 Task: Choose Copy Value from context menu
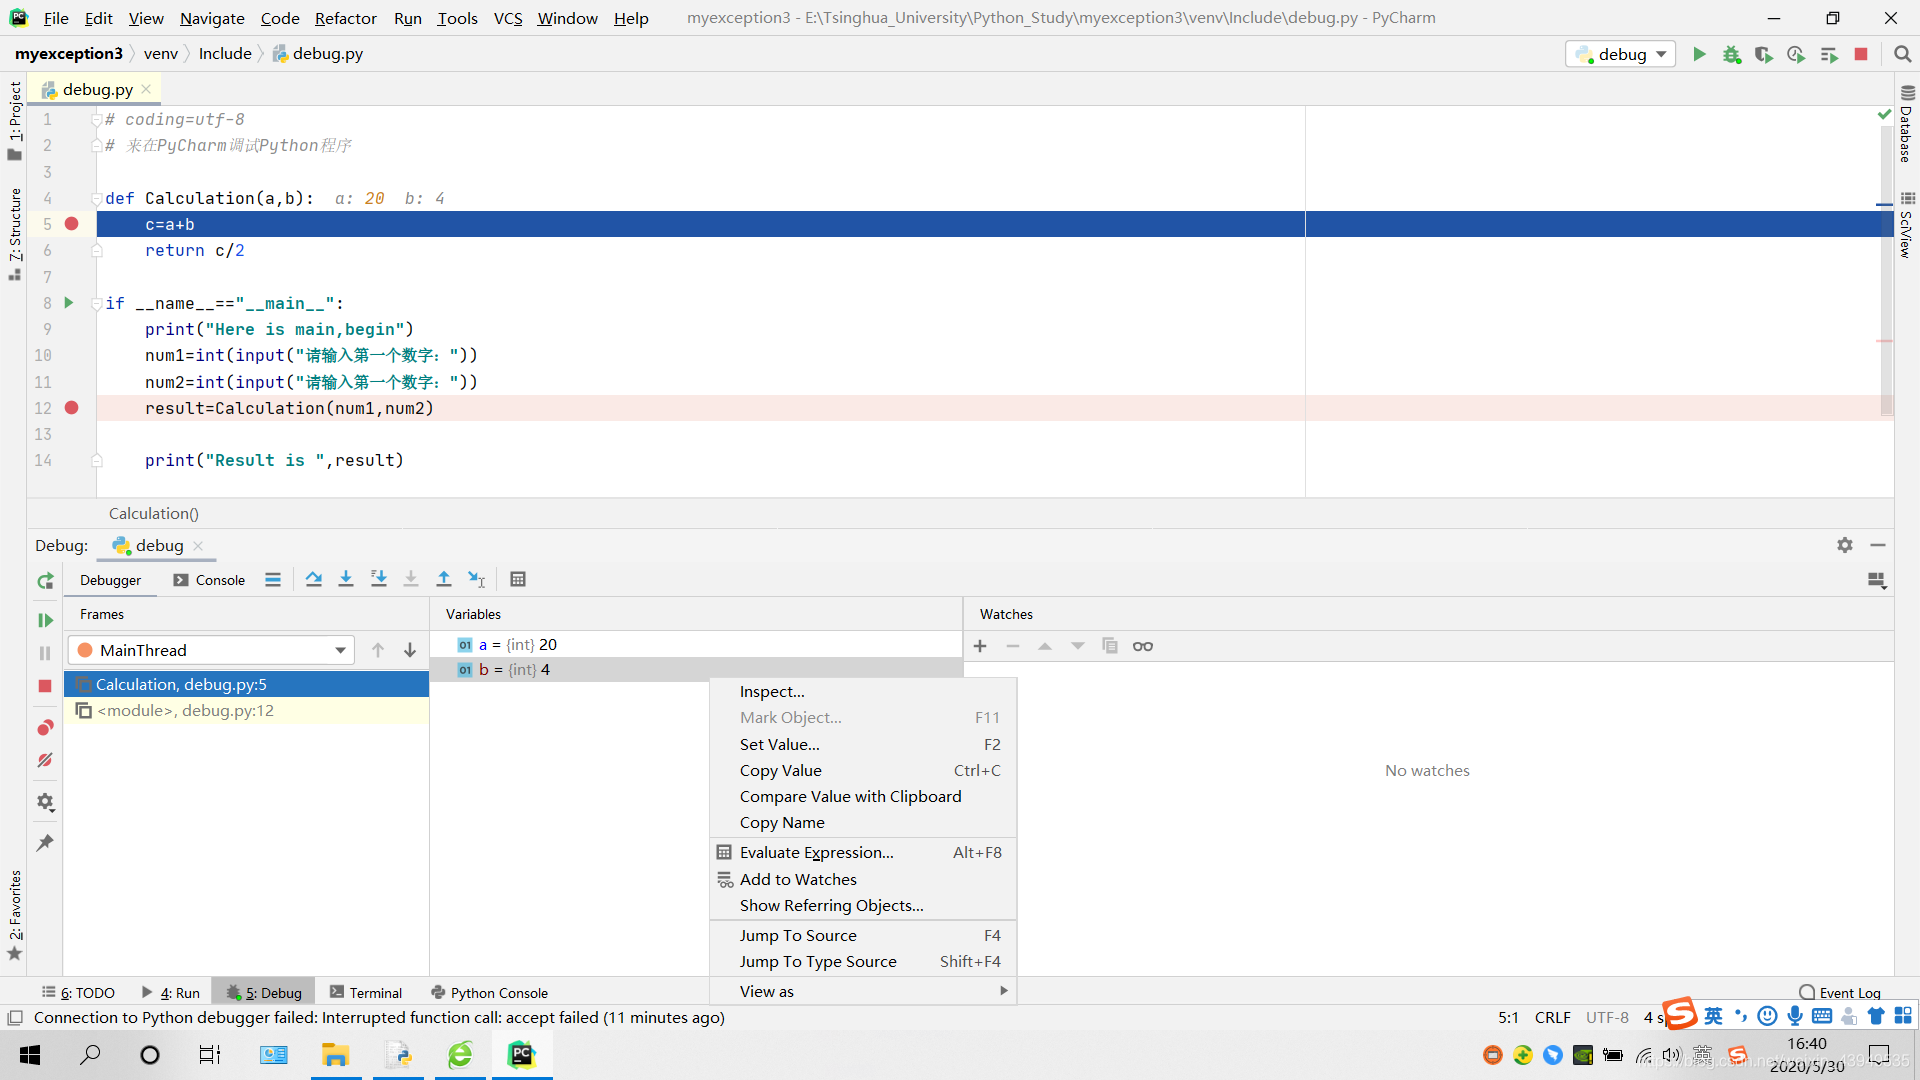point(862,770)
